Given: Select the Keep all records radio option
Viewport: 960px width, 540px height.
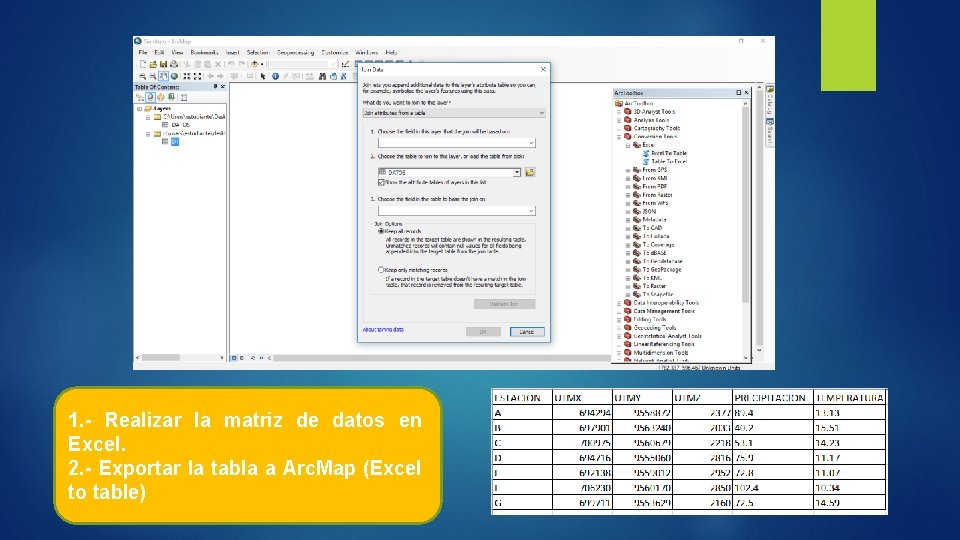Looking at the screenshot, I should [381, 231].
